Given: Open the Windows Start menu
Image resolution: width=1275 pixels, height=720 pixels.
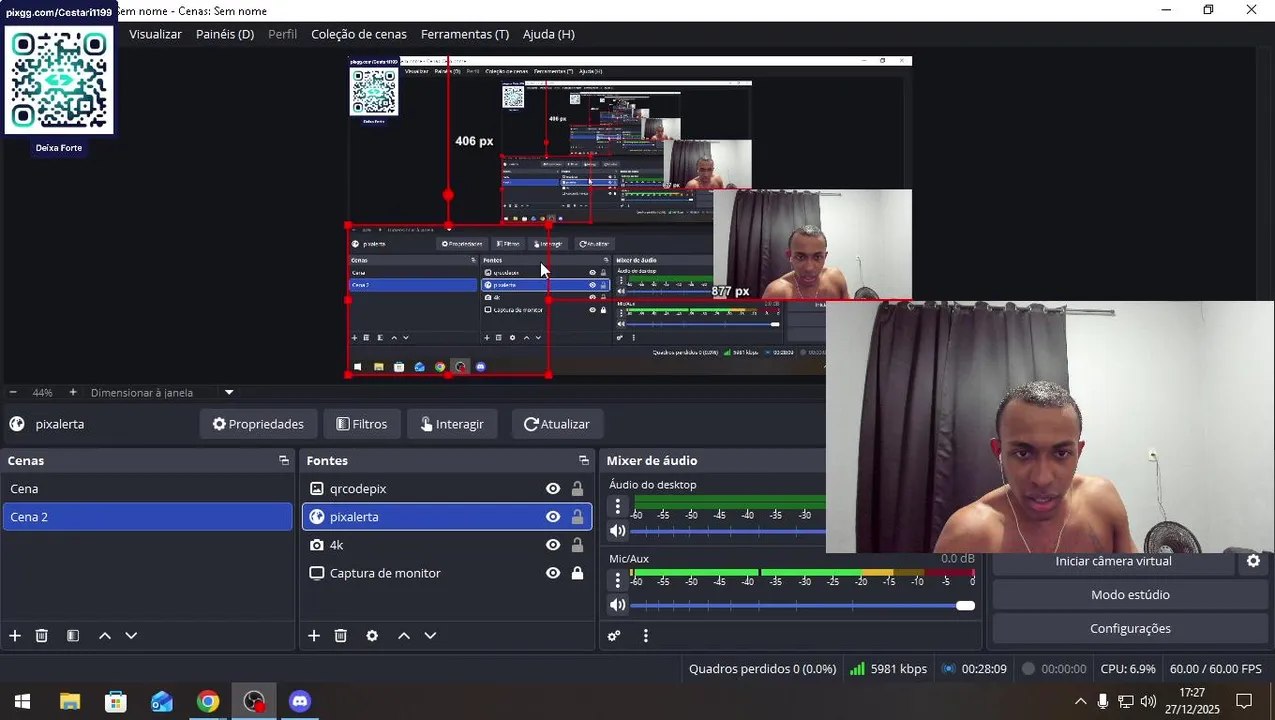Looking at the screenshot, I should (x=22, y=701).
